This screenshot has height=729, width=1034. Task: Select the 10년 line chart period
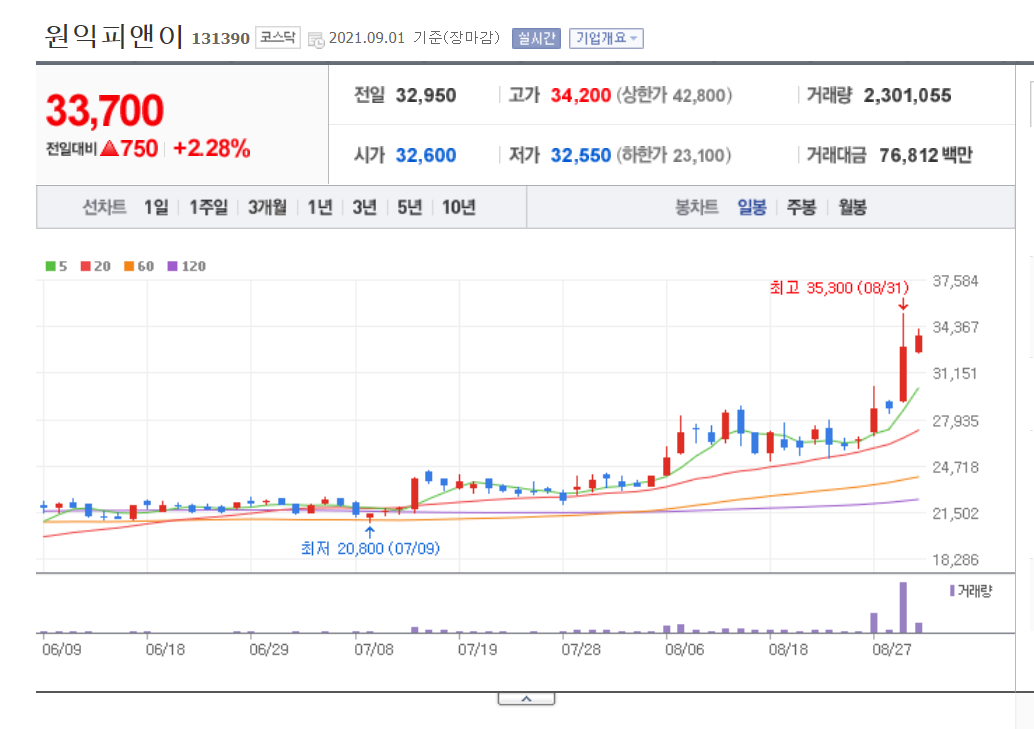pyautogui.click(x=459, y=208)
